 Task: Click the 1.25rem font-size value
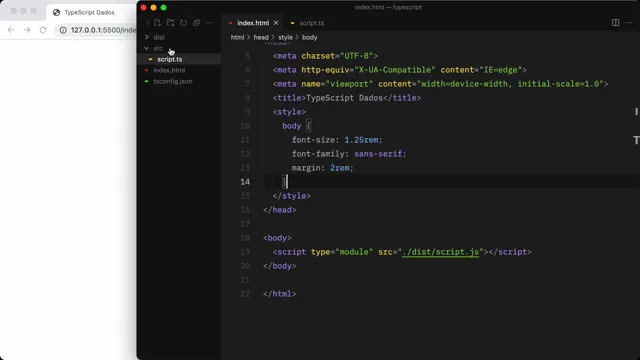(x=361, y=140)
